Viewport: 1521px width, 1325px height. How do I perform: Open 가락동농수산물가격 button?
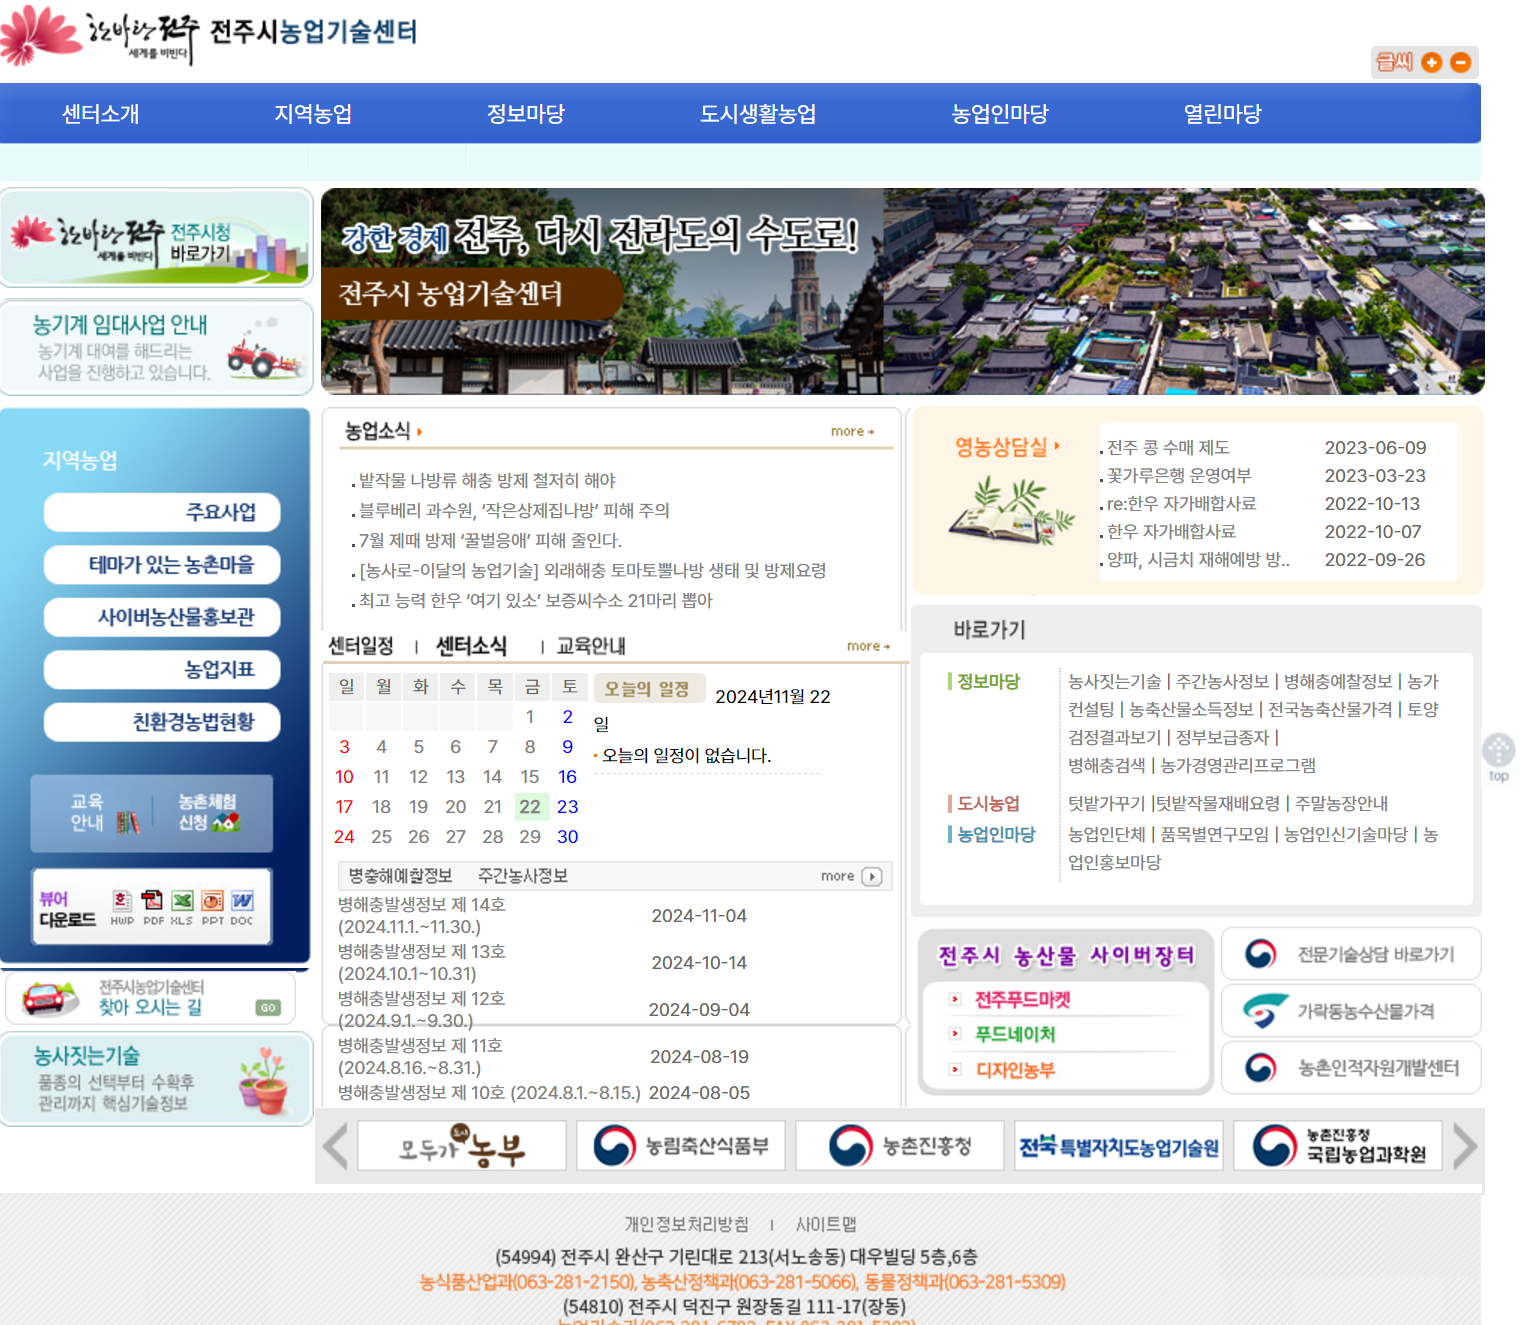click(x=1351, y=1011)
